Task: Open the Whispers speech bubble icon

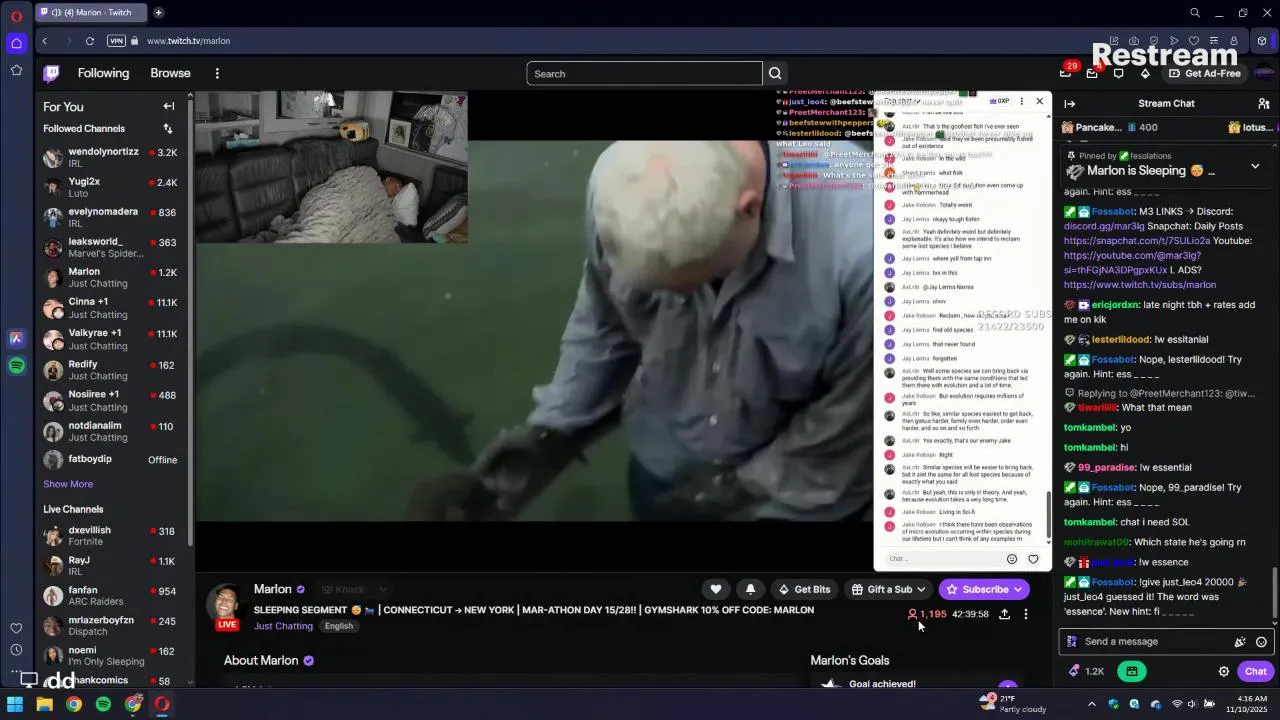Action: tap(1118, 73)
